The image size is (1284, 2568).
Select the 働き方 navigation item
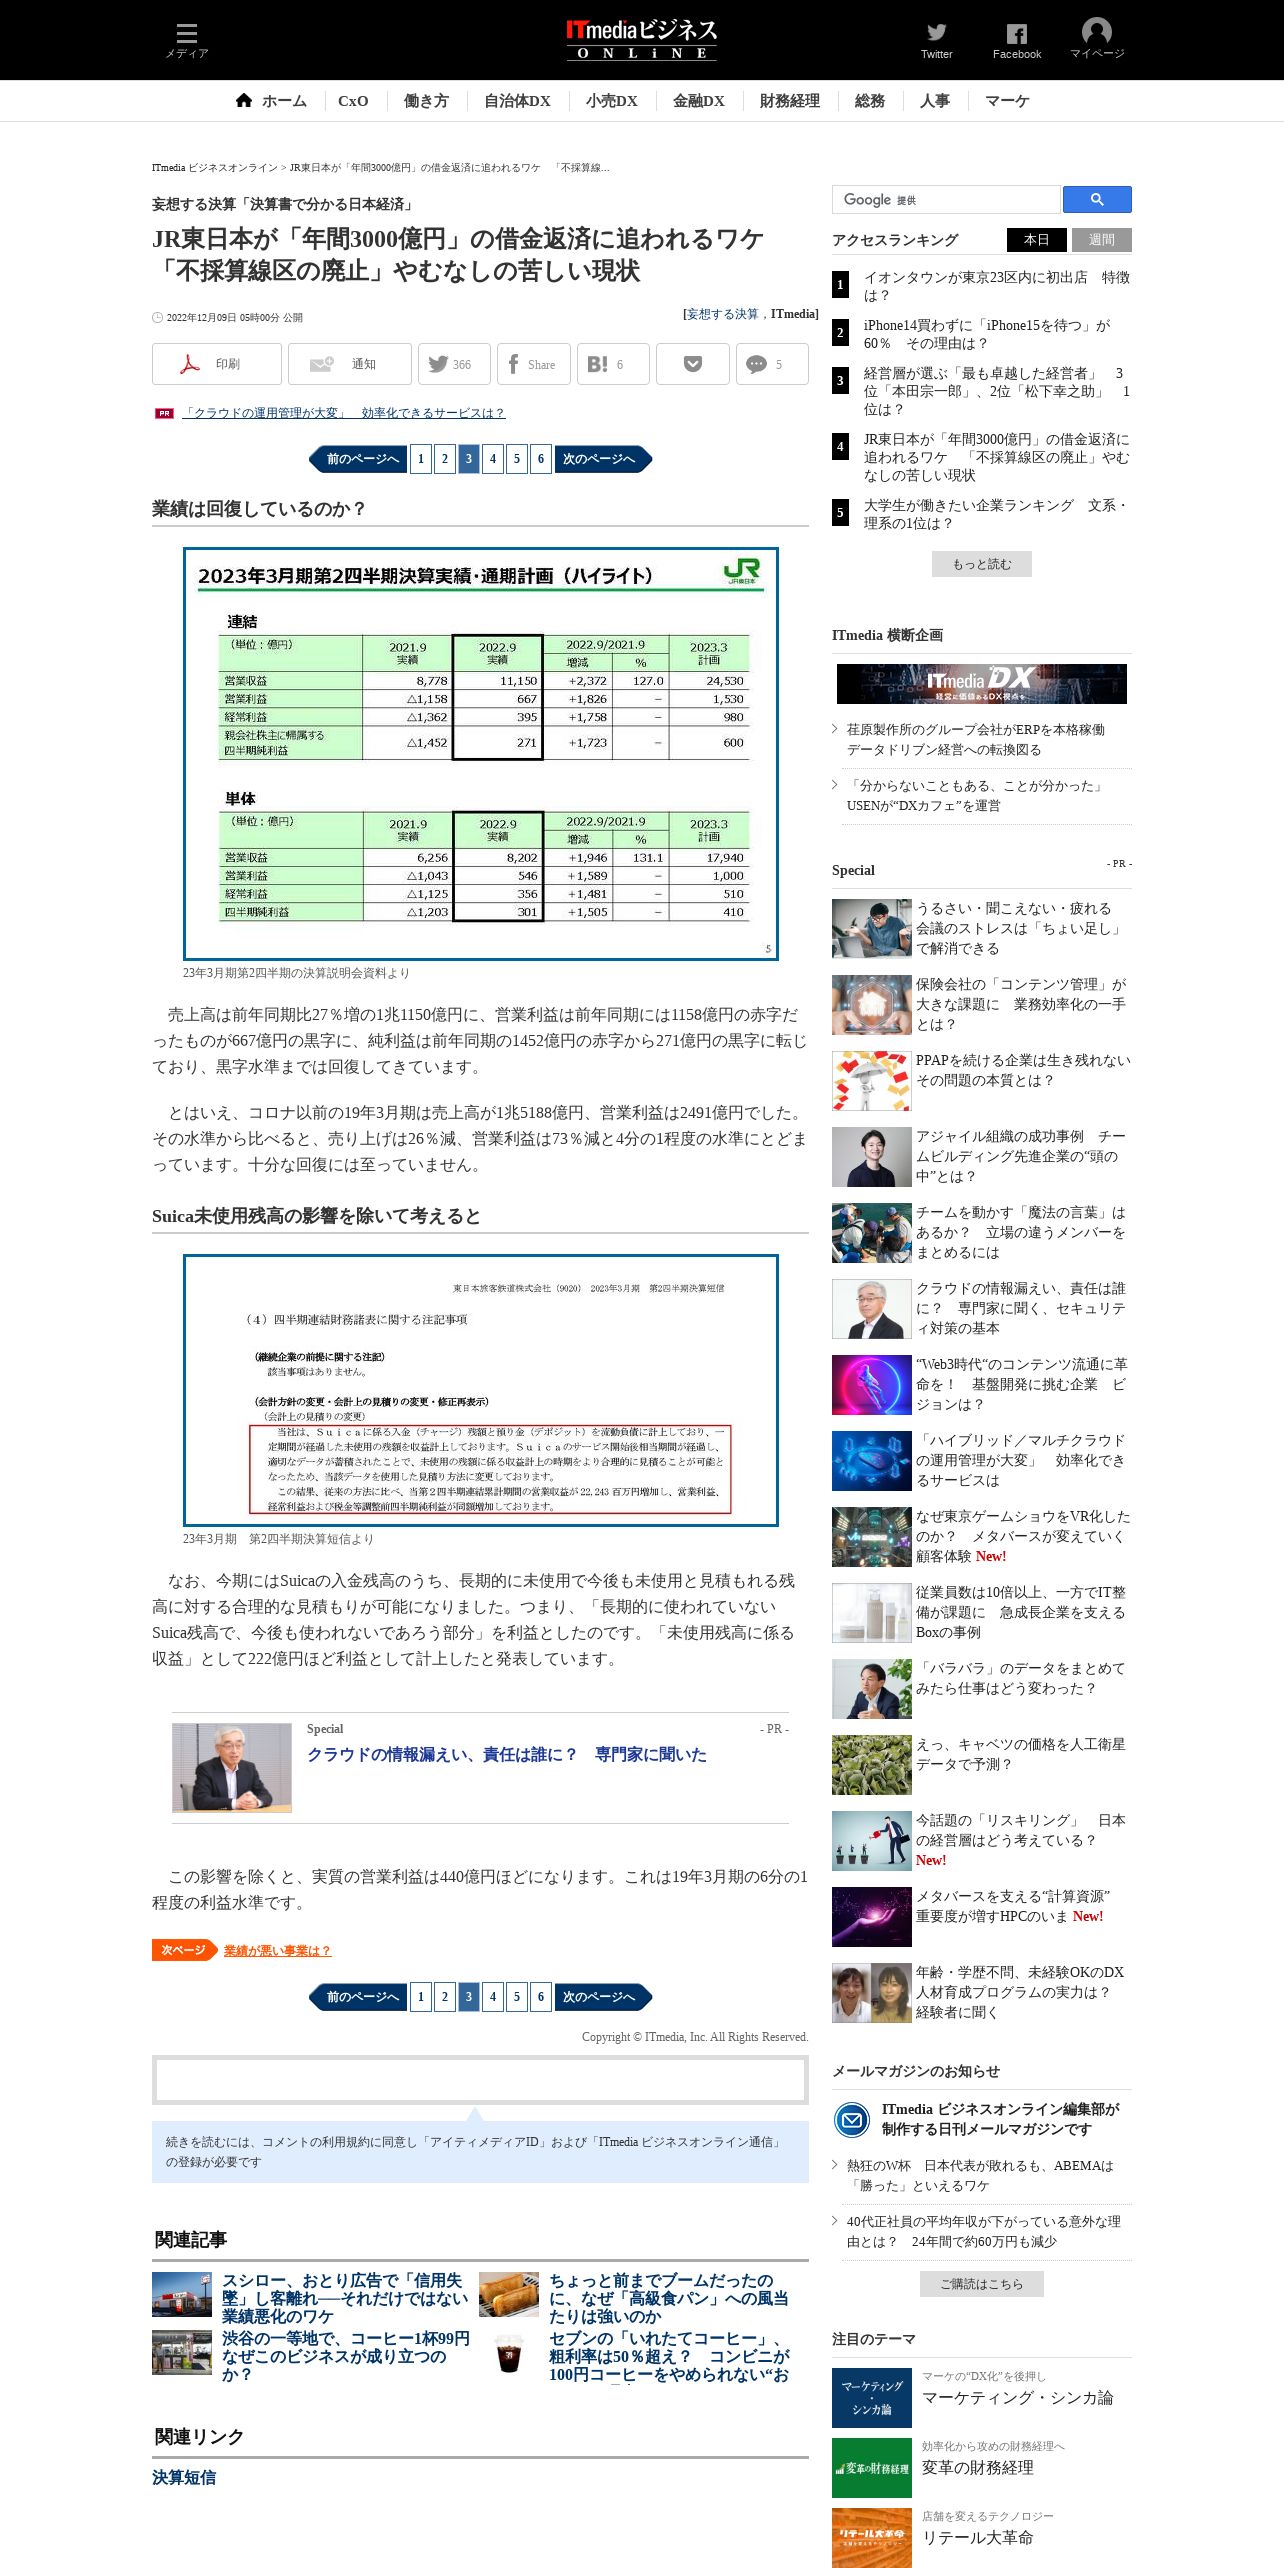click(x=426, y=101)
